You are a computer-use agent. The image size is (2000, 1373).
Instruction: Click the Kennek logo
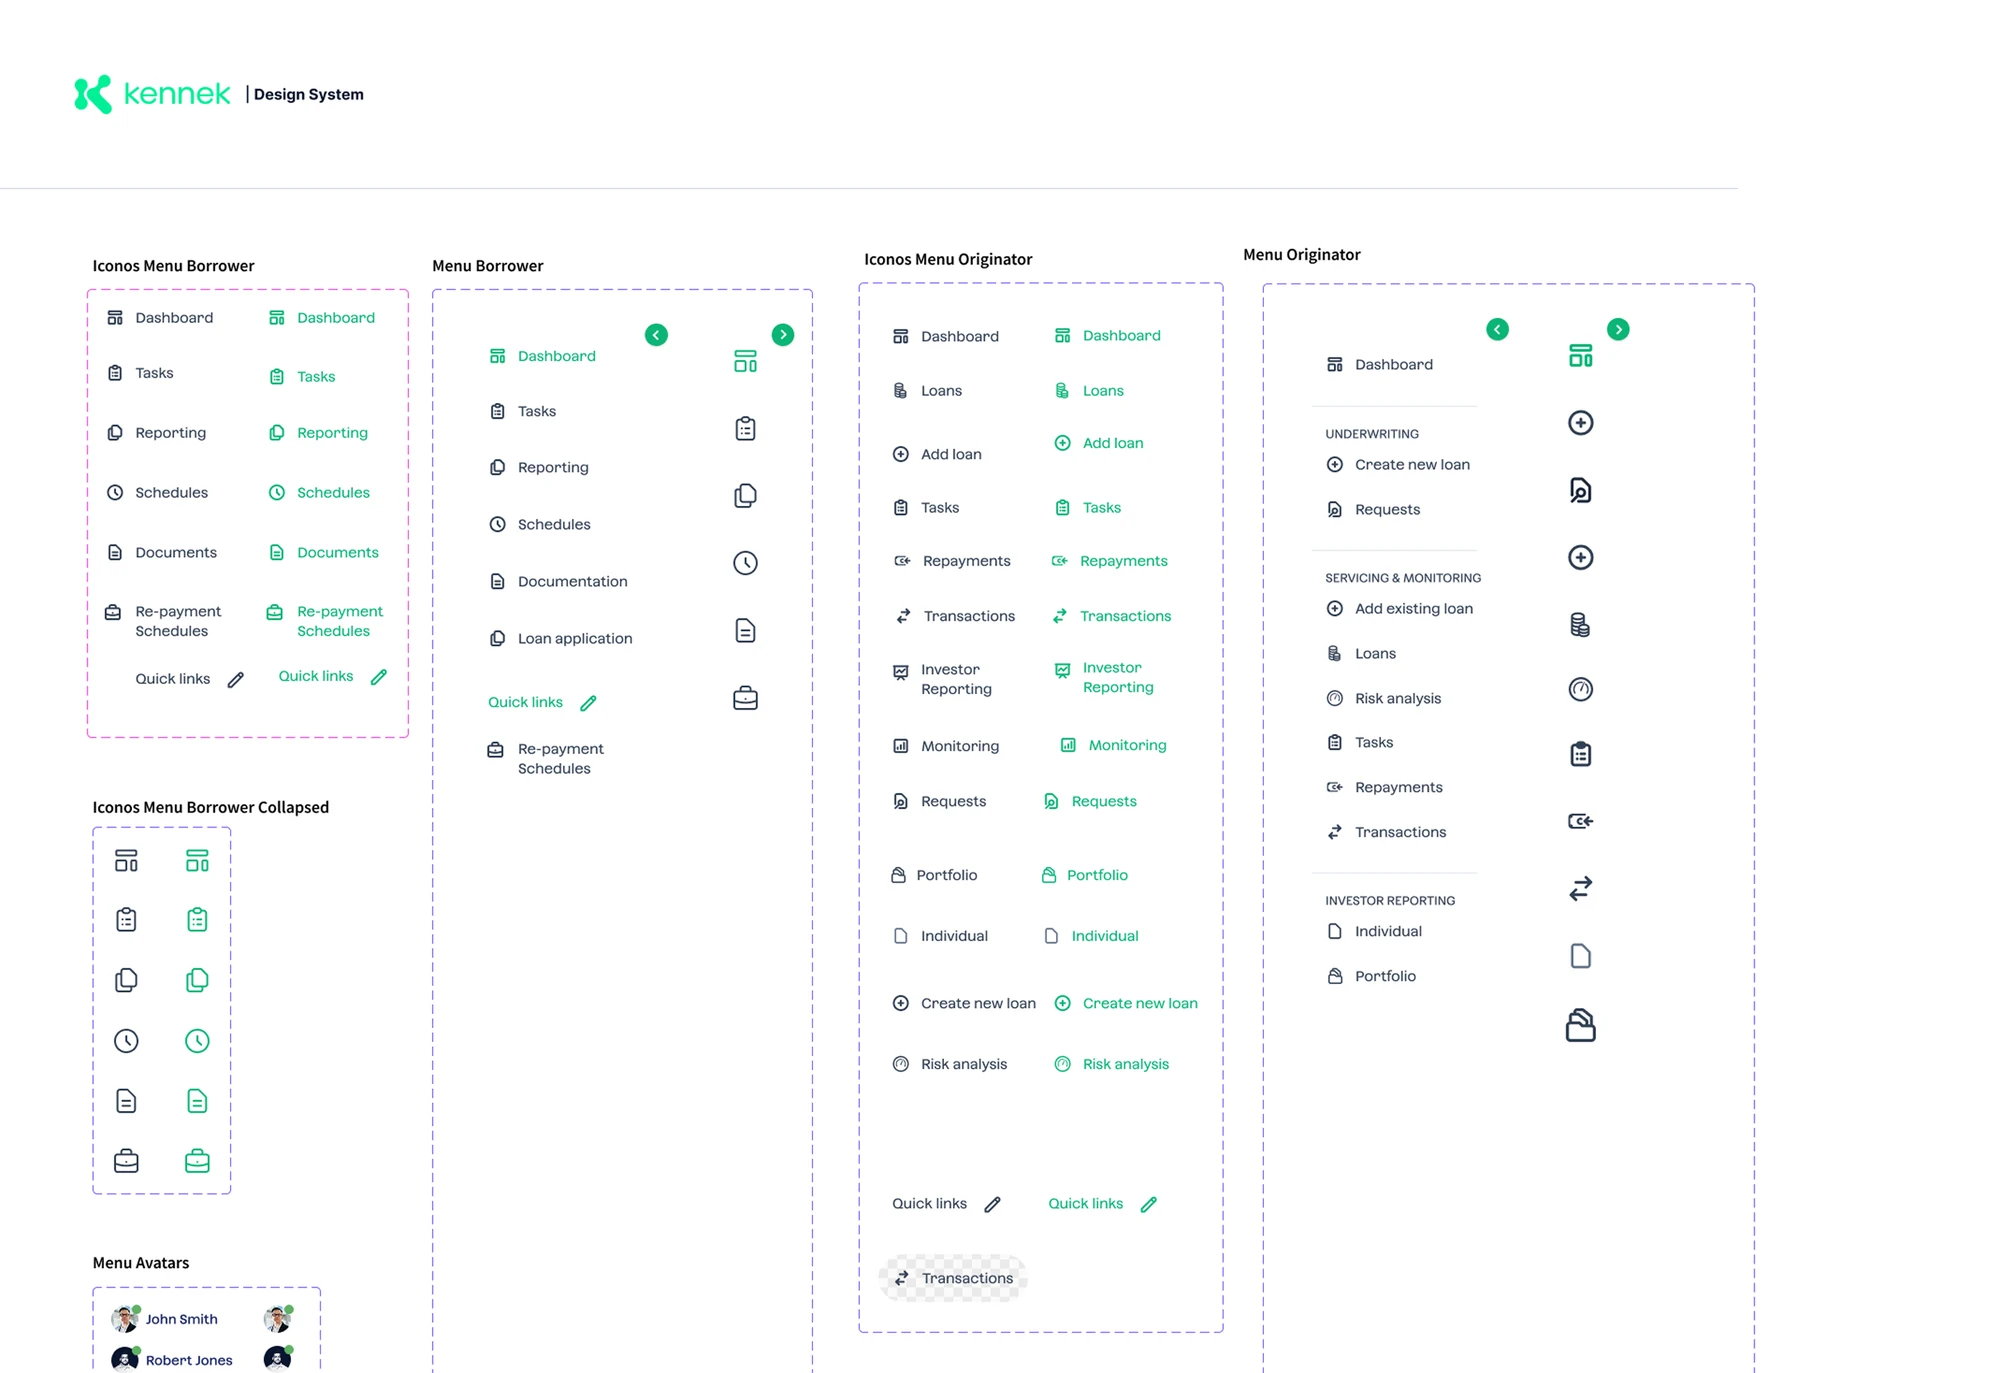point(152,94)
